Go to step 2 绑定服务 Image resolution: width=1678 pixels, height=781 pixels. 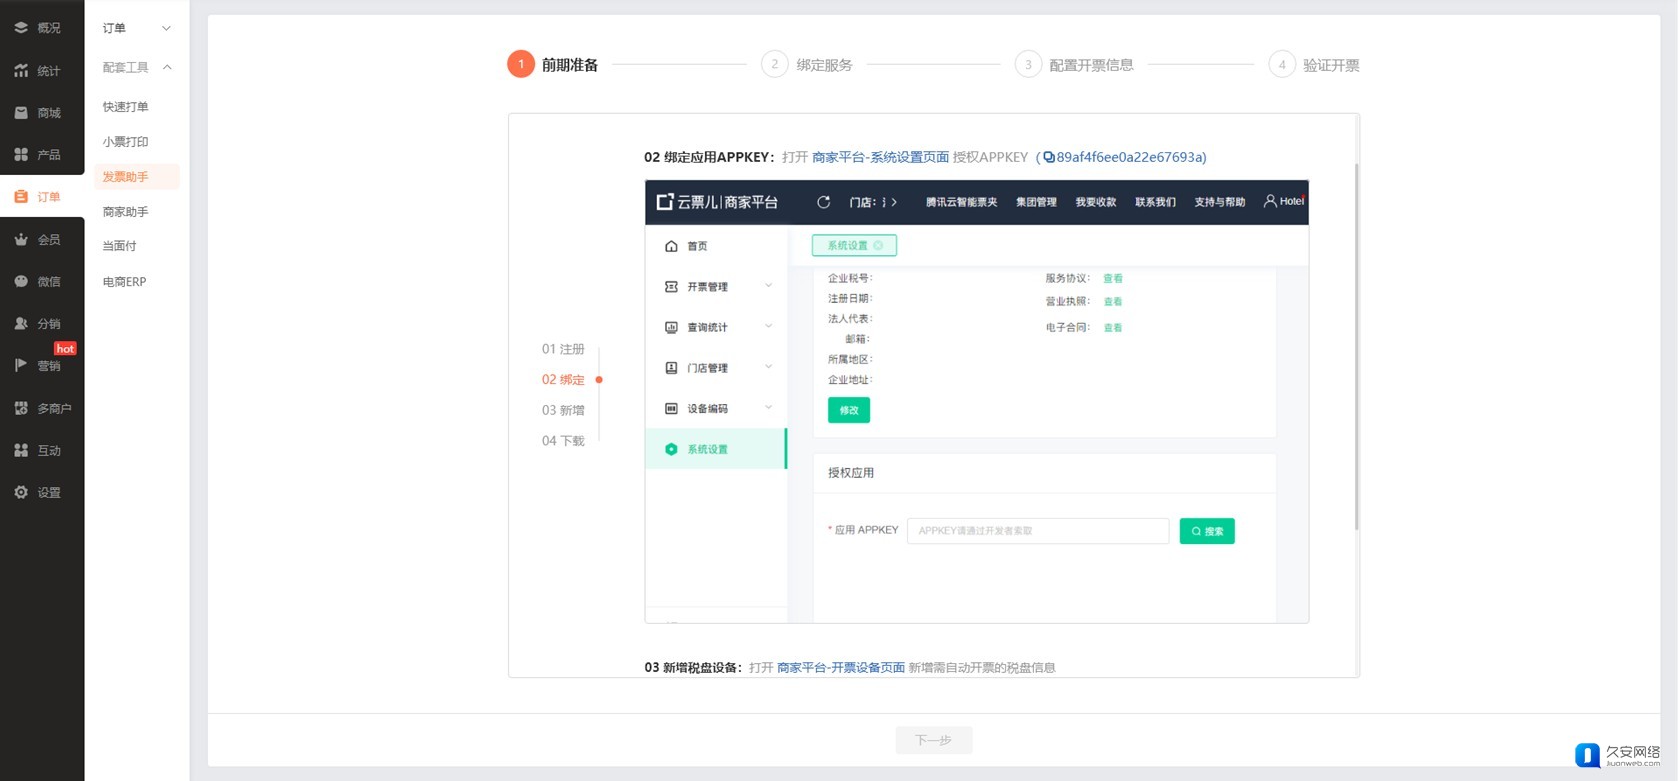808,65
